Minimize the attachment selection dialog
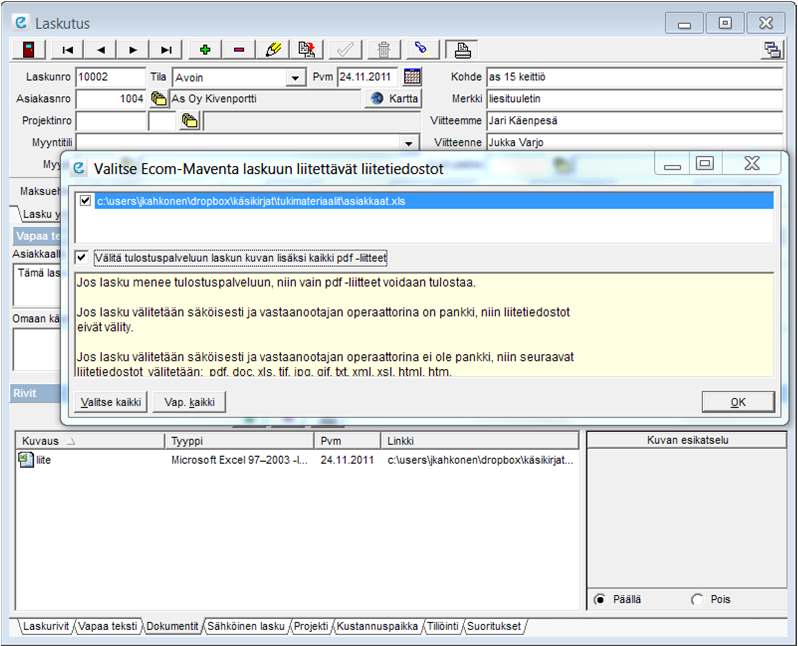The height and width of the screenshot is (646, 798). 672,164
